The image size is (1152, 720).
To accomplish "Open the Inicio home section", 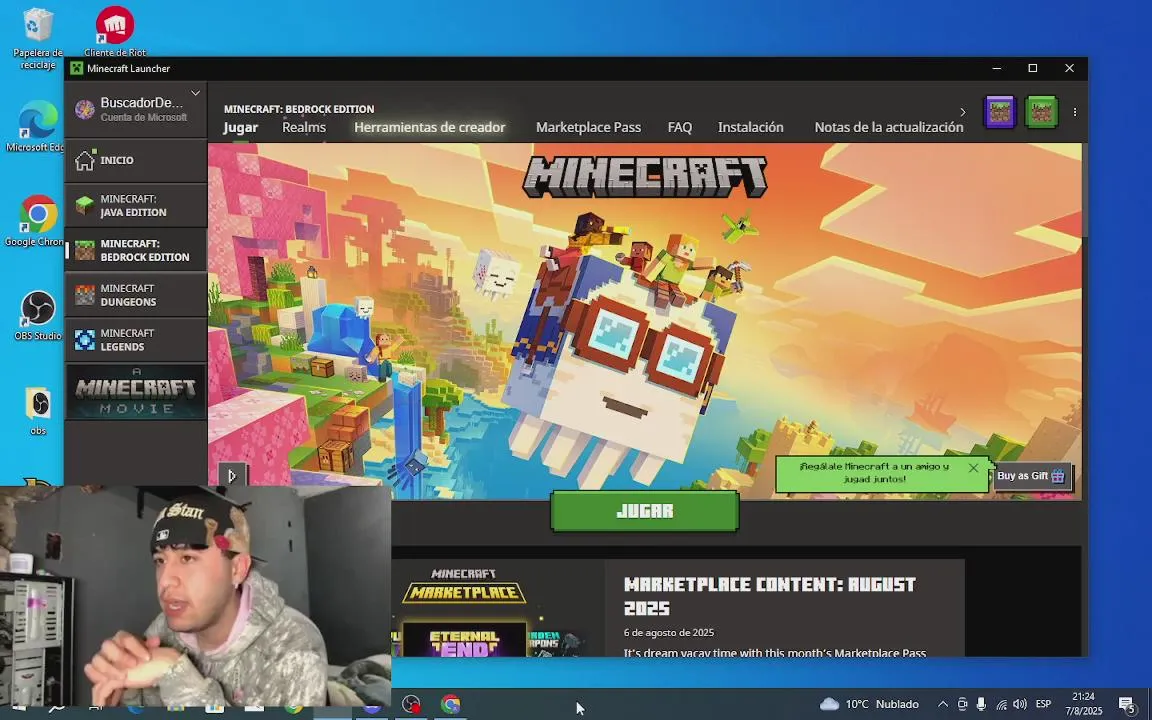I will [135, 160].
